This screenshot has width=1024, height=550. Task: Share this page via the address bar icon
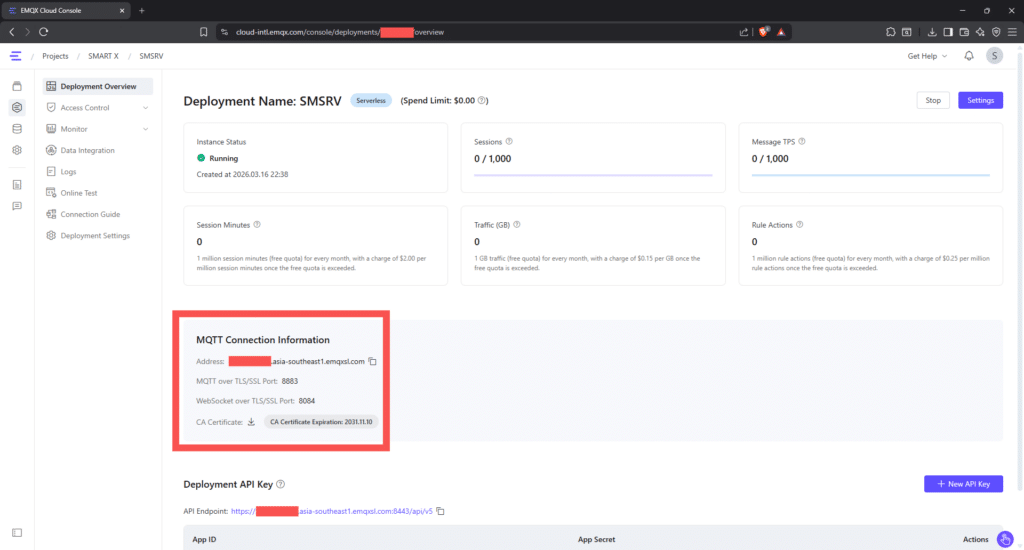pos(744,32)
